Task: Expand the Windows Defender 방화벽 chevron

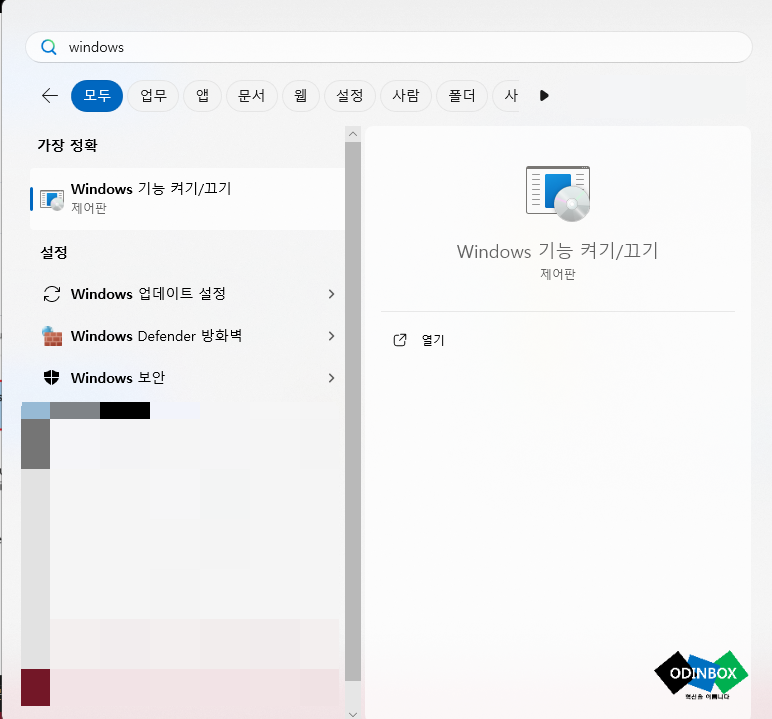Action: (x=331, y=336)
